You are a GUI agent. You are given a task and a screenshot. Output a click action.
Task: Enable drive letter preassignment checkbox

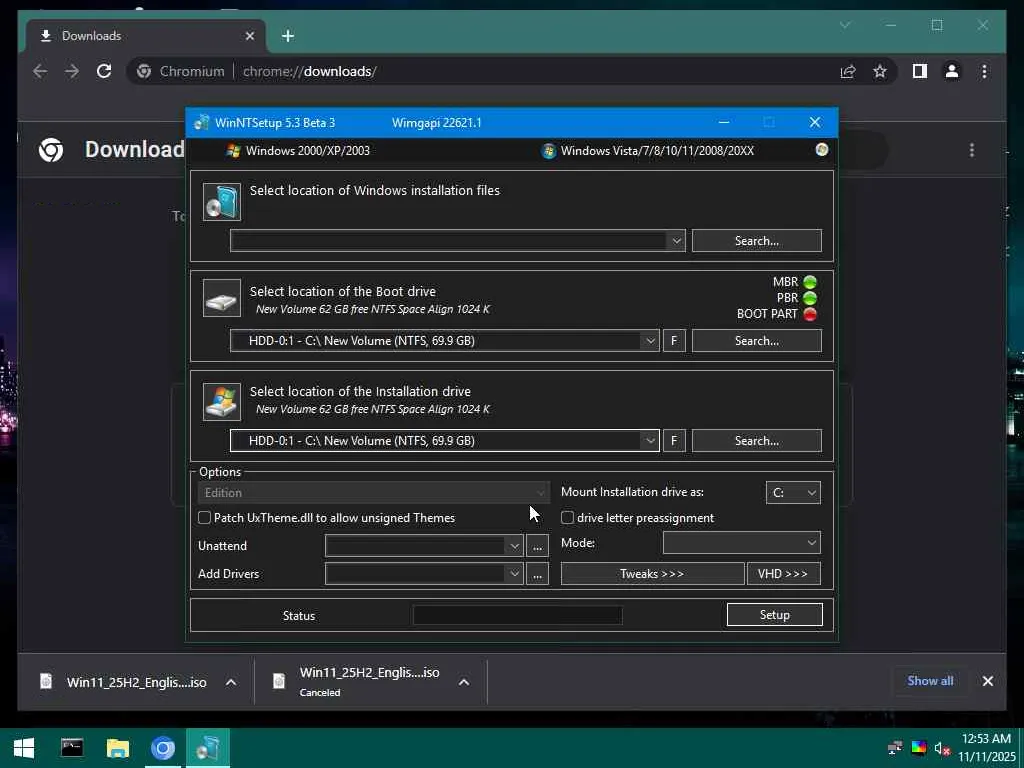point(568,518)
